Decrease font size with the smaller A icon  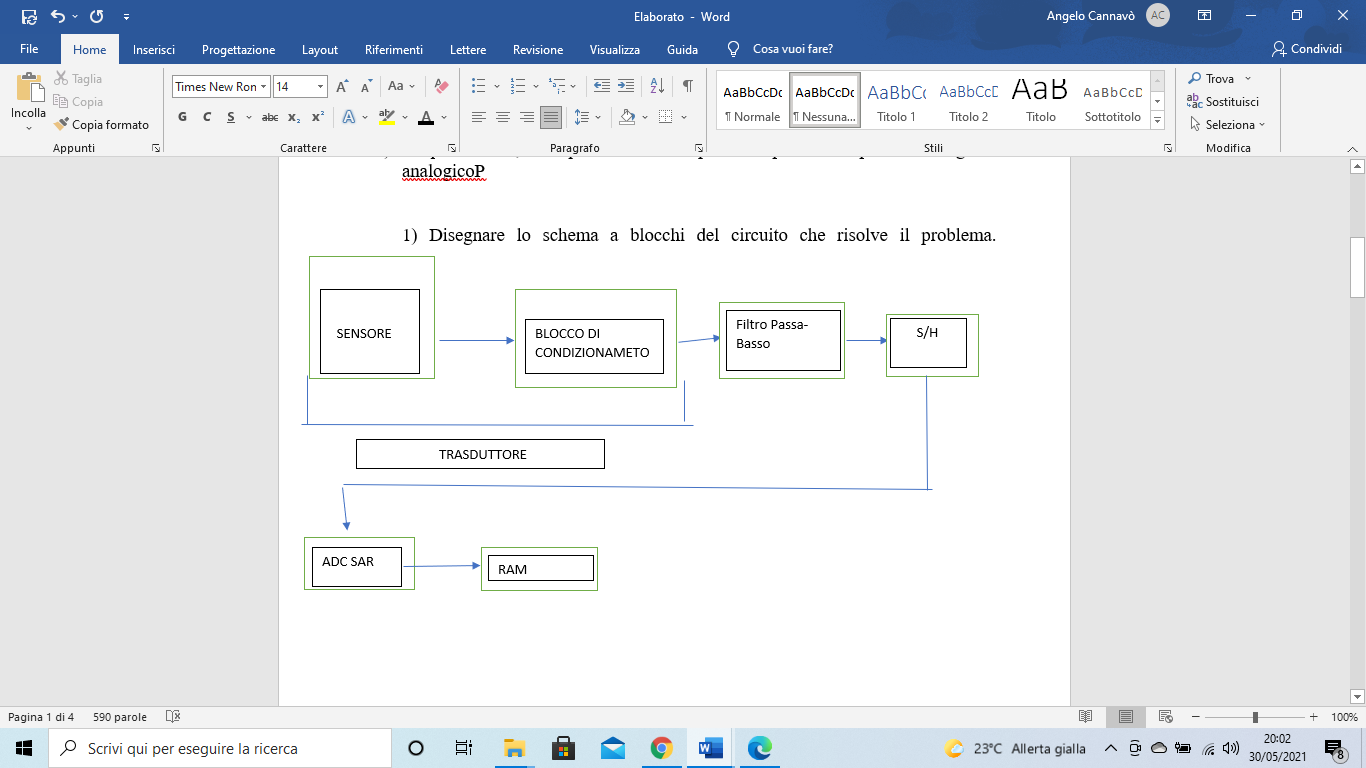coord(366,86)
